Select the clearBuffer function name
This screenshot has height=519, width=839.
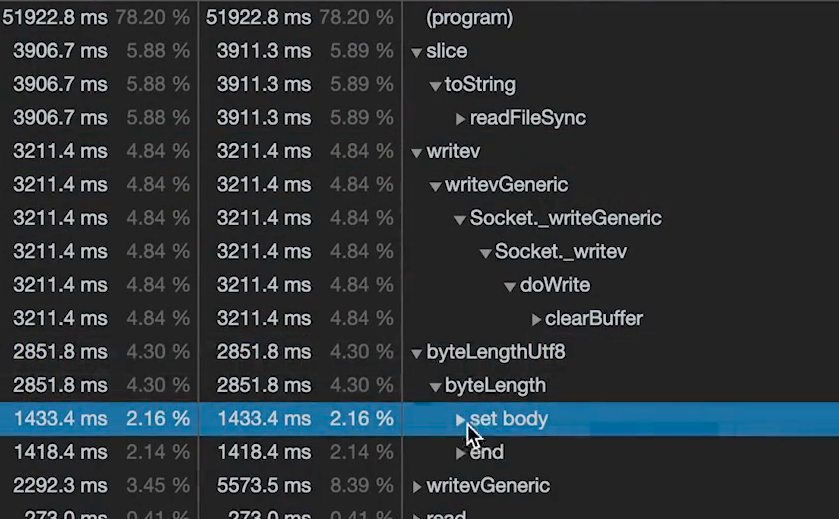pyautogui.click(x=593, y=319)
